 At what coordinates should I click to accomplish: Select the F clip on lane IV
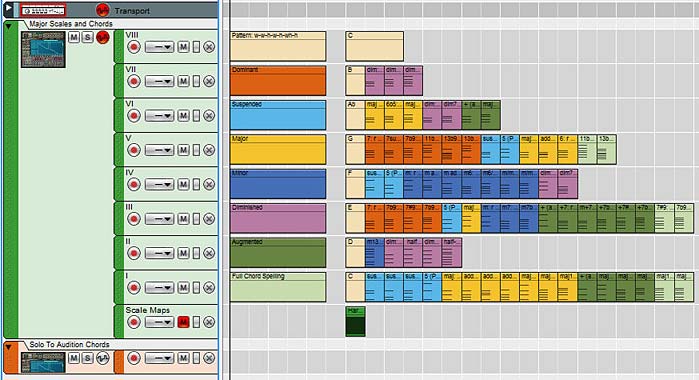tap(355, 184)
